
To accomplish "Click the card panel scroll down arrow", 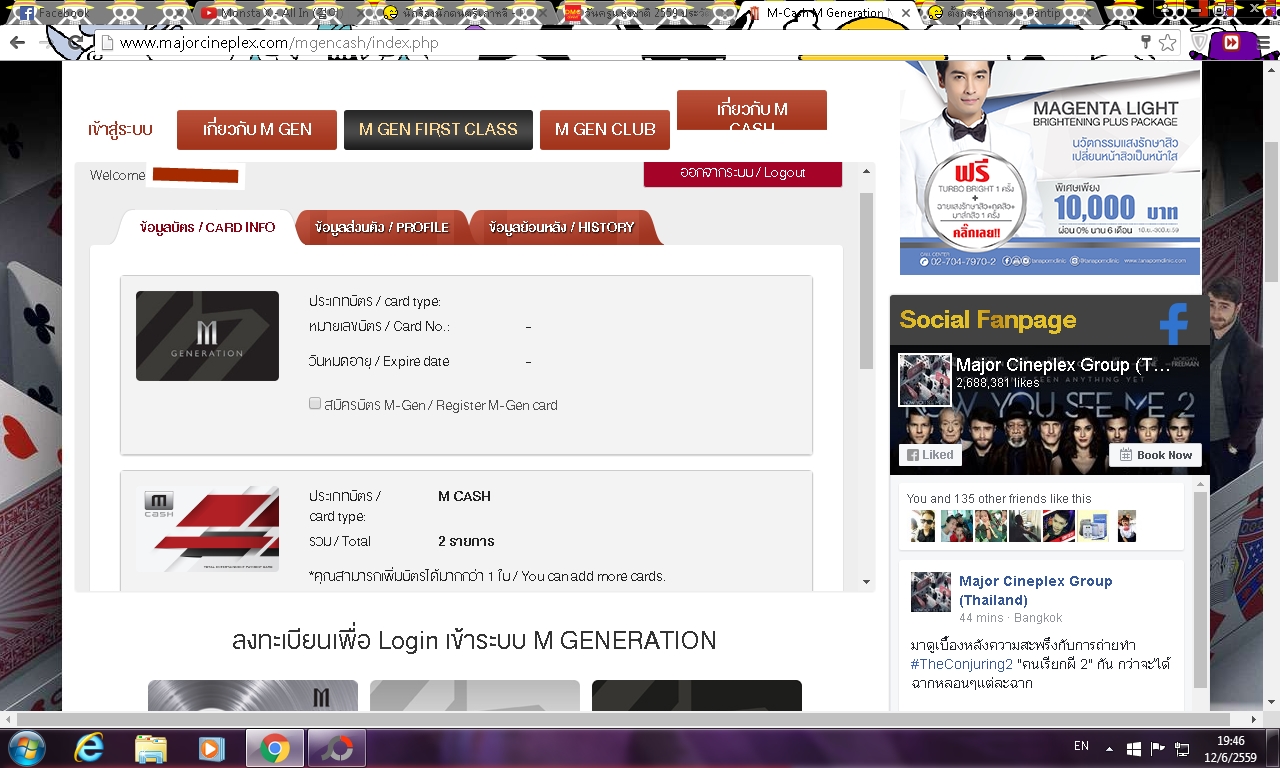I will tap(866, 582).
